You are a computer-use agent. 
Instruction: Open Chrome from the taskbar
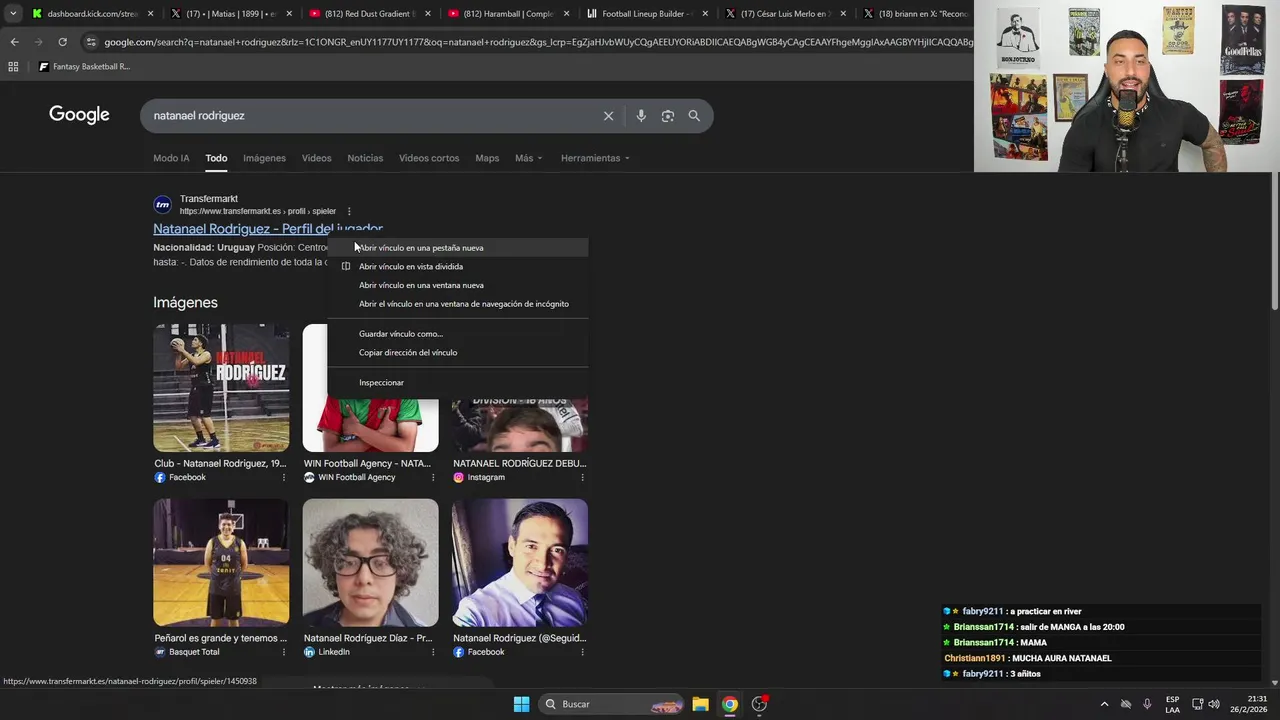730,704
